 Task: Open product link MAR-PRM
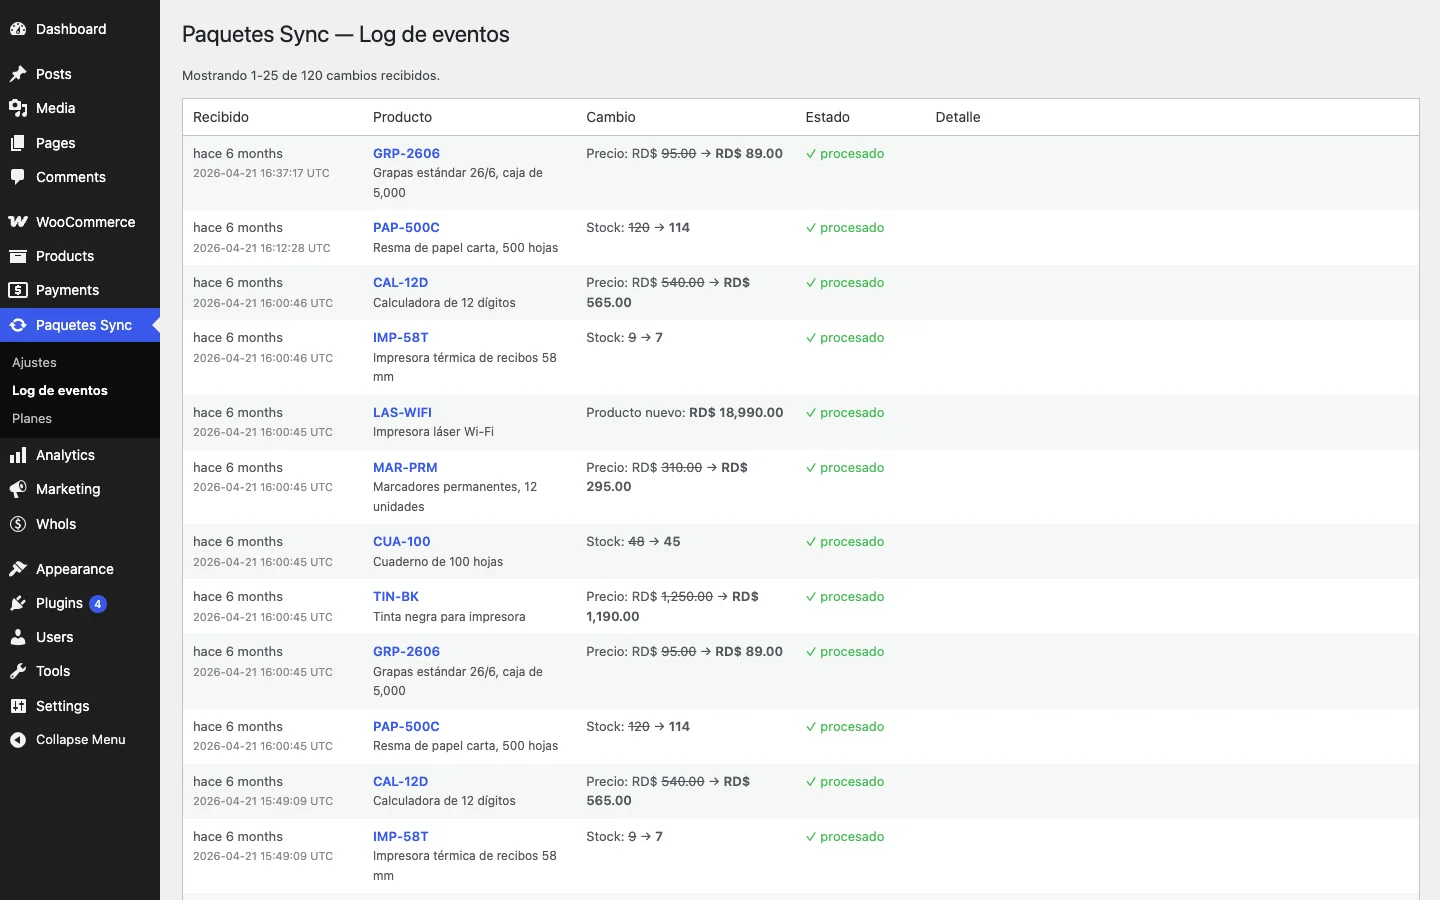tap(405, 467)
